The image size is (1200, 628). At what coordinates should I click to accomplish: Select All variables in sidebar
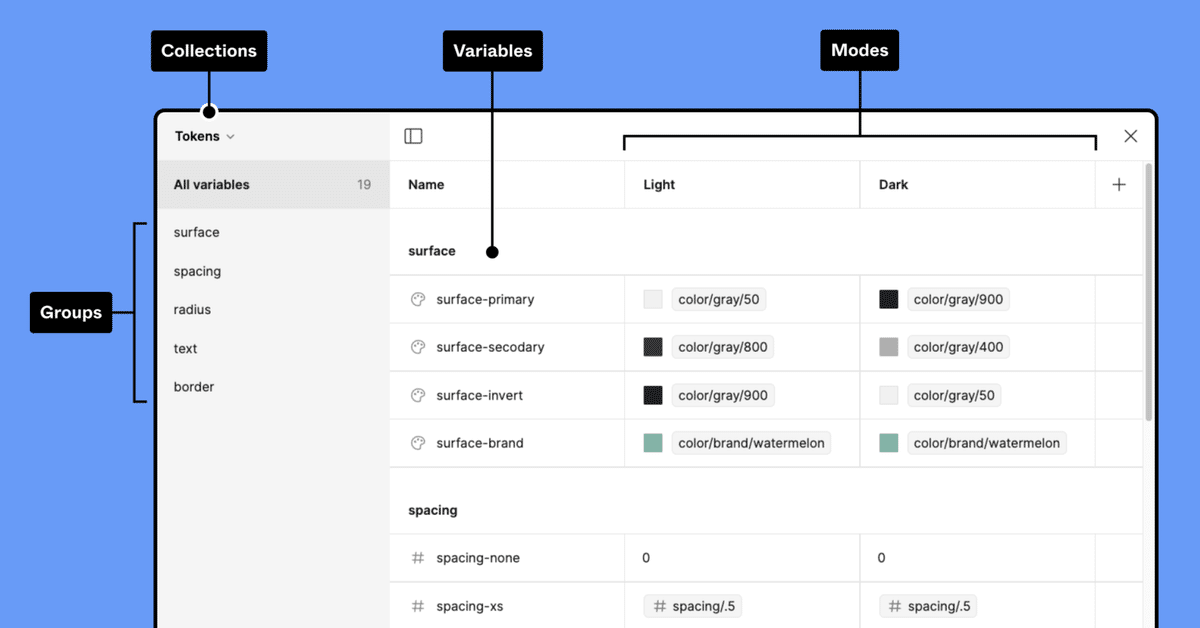click(x=273, y=184)
